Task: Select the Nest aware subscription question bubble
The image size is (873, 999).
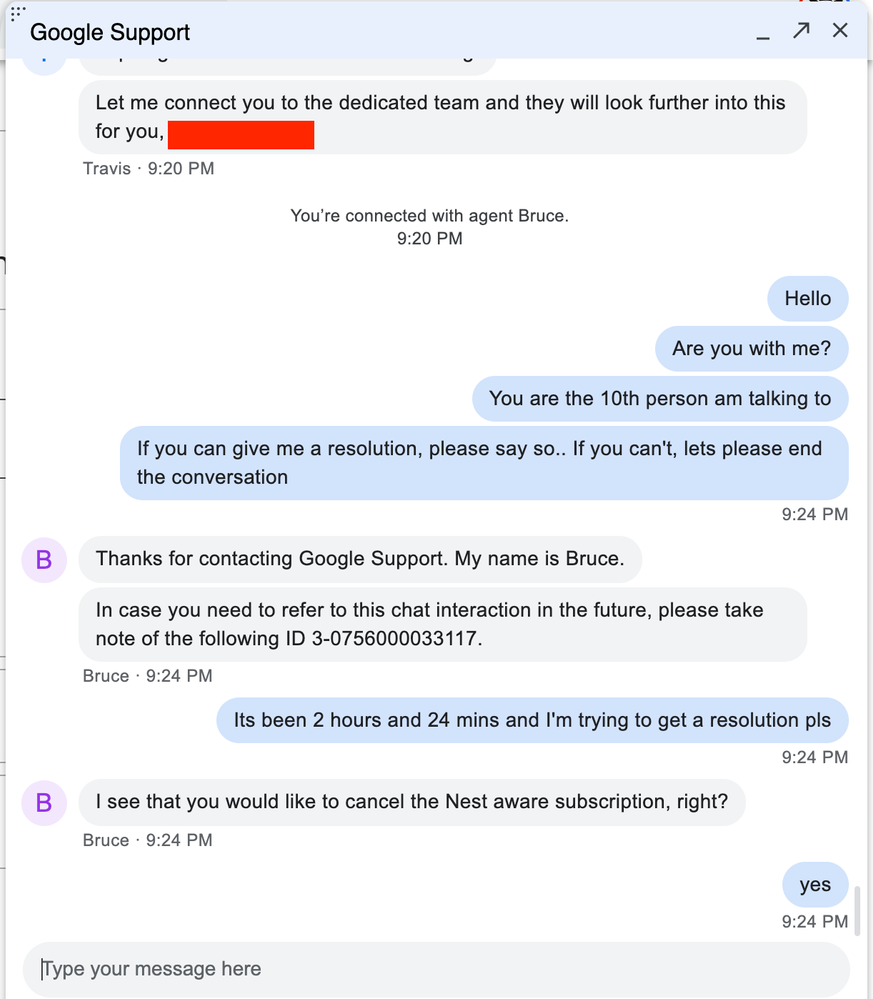Action: [411, 802]
